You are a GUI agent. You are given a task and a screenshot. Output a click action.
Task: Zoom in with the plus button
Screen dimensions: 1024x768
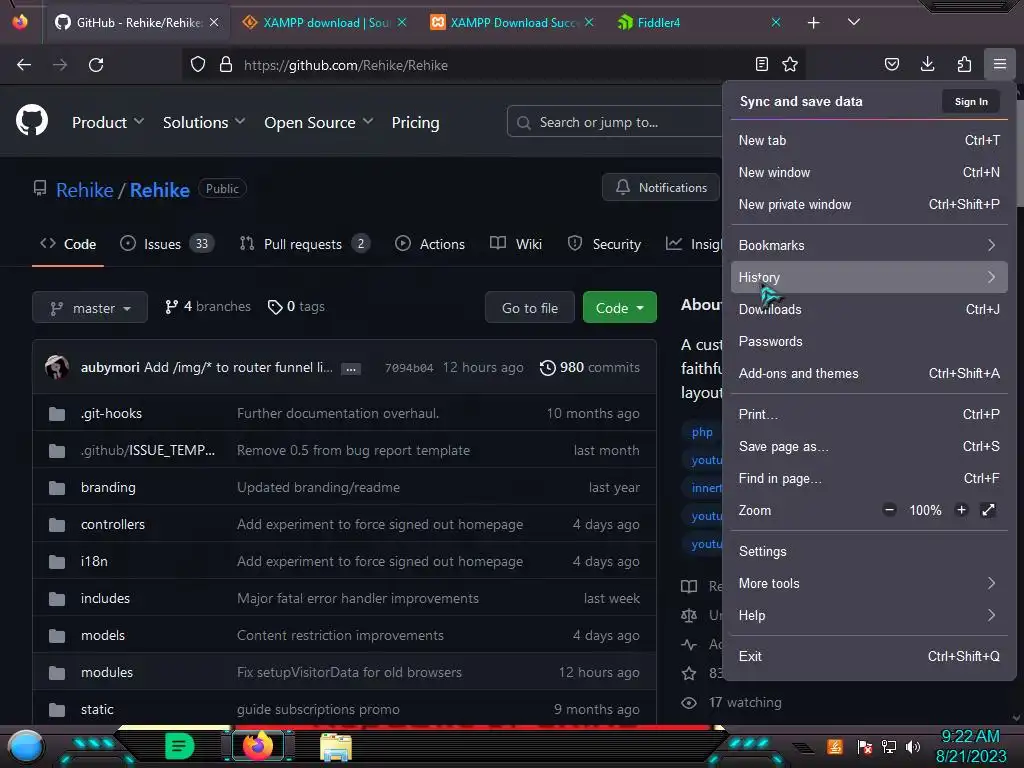[961, 510]
